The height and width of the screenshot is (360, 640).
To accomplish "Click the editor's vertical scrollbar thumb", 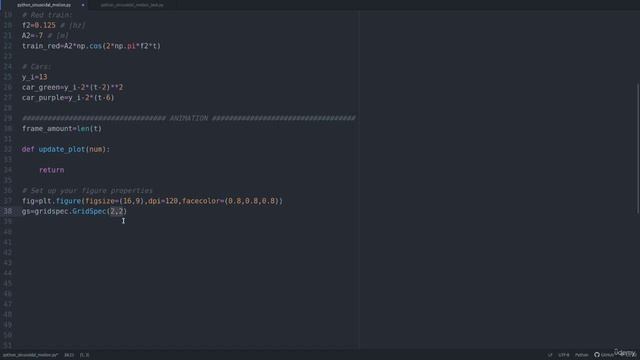I will (x=638, y=148).
